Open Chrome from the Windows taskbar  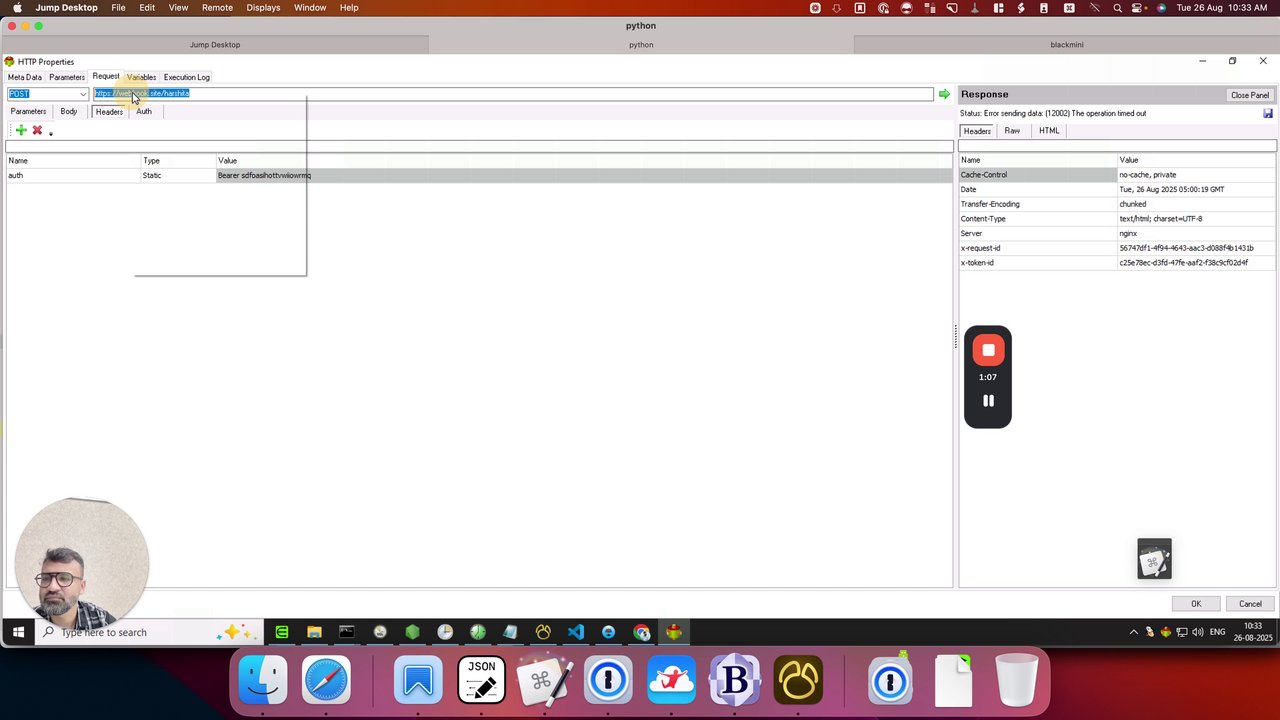coord(641,632)
